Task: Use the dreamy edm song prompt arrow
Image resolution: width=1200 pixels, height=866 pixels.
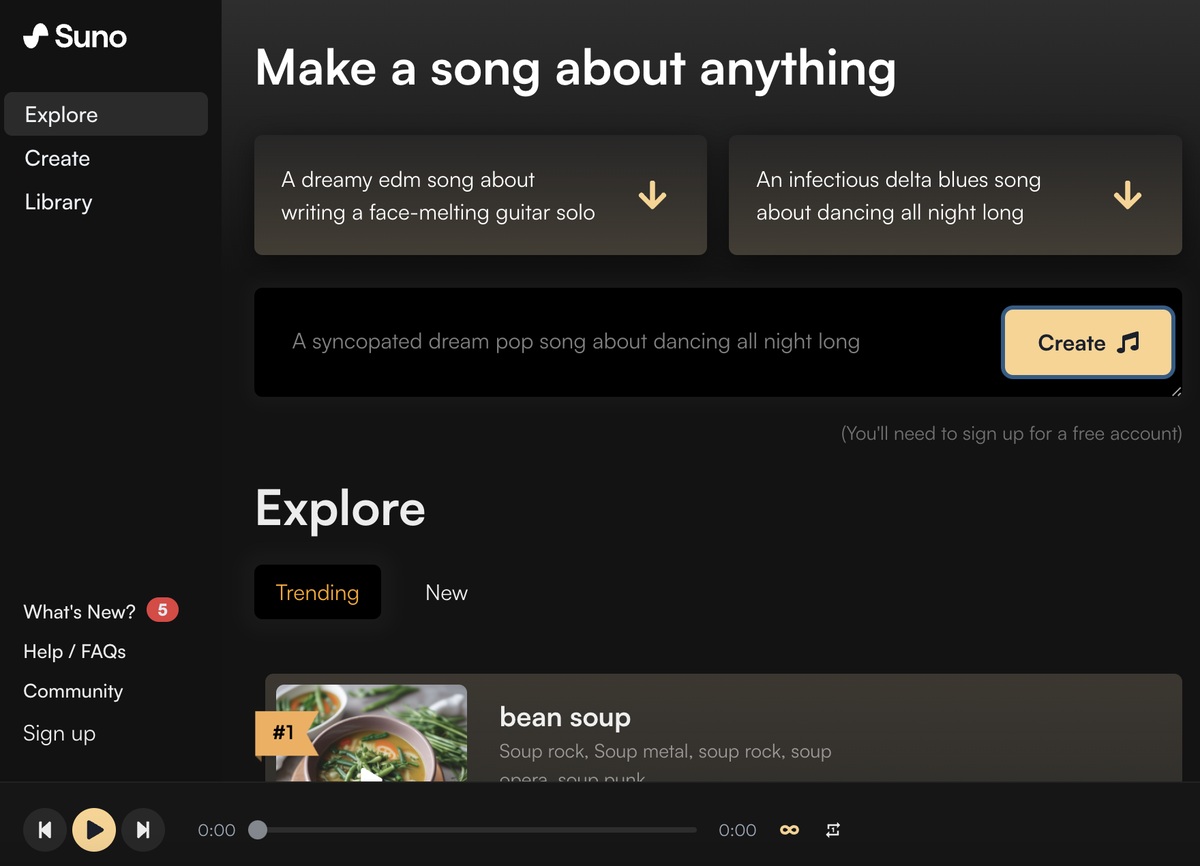Action: tap(652, 195)
